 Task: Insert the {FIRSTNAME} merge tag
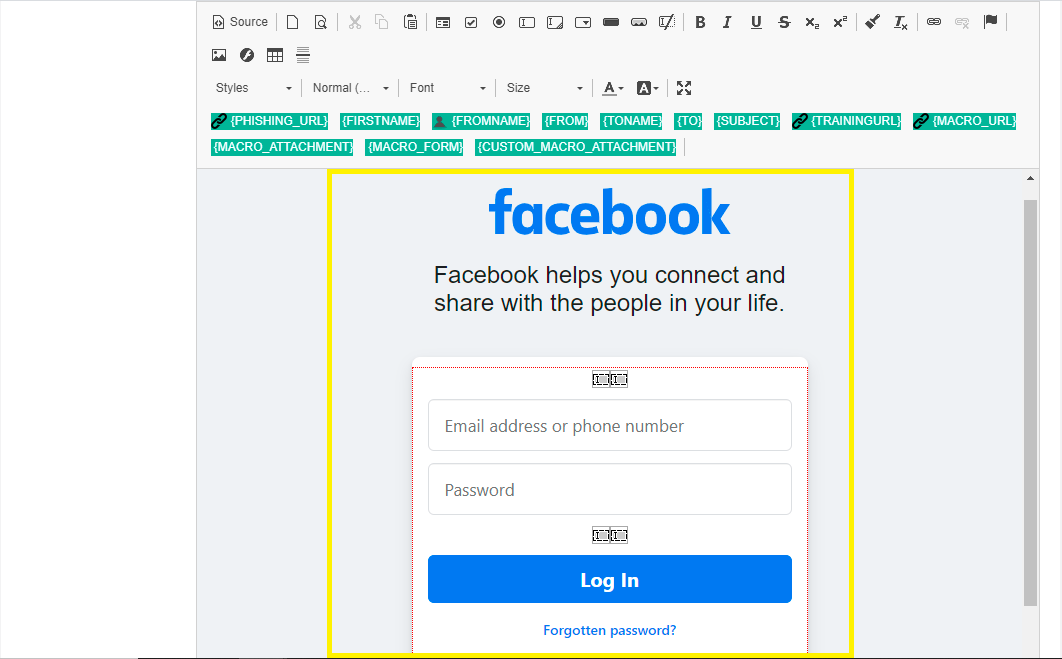pyautogui.click(x=380, y=121)
